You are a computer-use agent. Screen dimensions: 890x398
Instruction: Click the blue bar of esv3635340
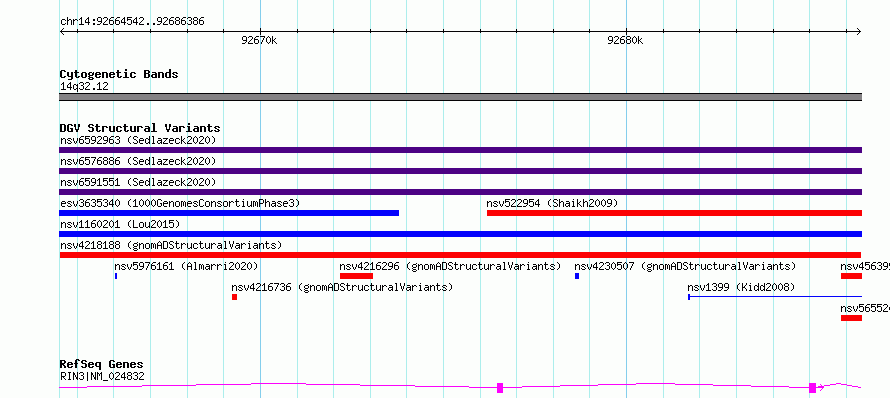[x=229, y=213]
